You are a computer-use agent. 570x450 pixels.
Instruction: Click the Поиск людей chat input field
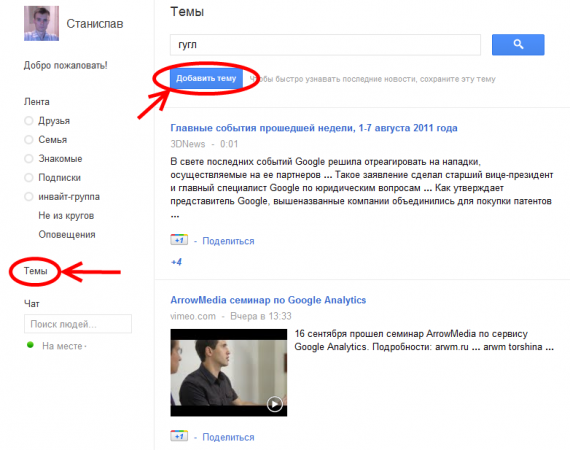(78, 324)
